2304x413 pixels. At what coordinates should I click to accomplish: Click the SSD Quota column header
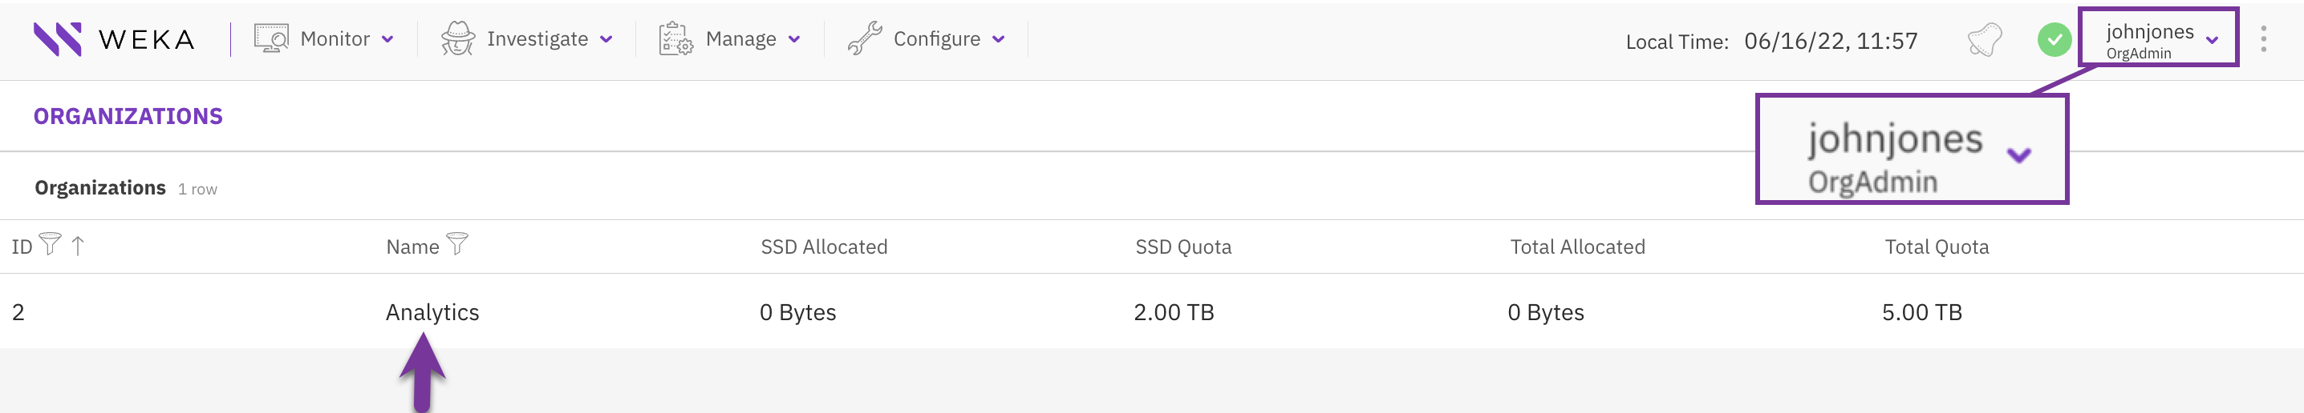tap(1183, 247)
